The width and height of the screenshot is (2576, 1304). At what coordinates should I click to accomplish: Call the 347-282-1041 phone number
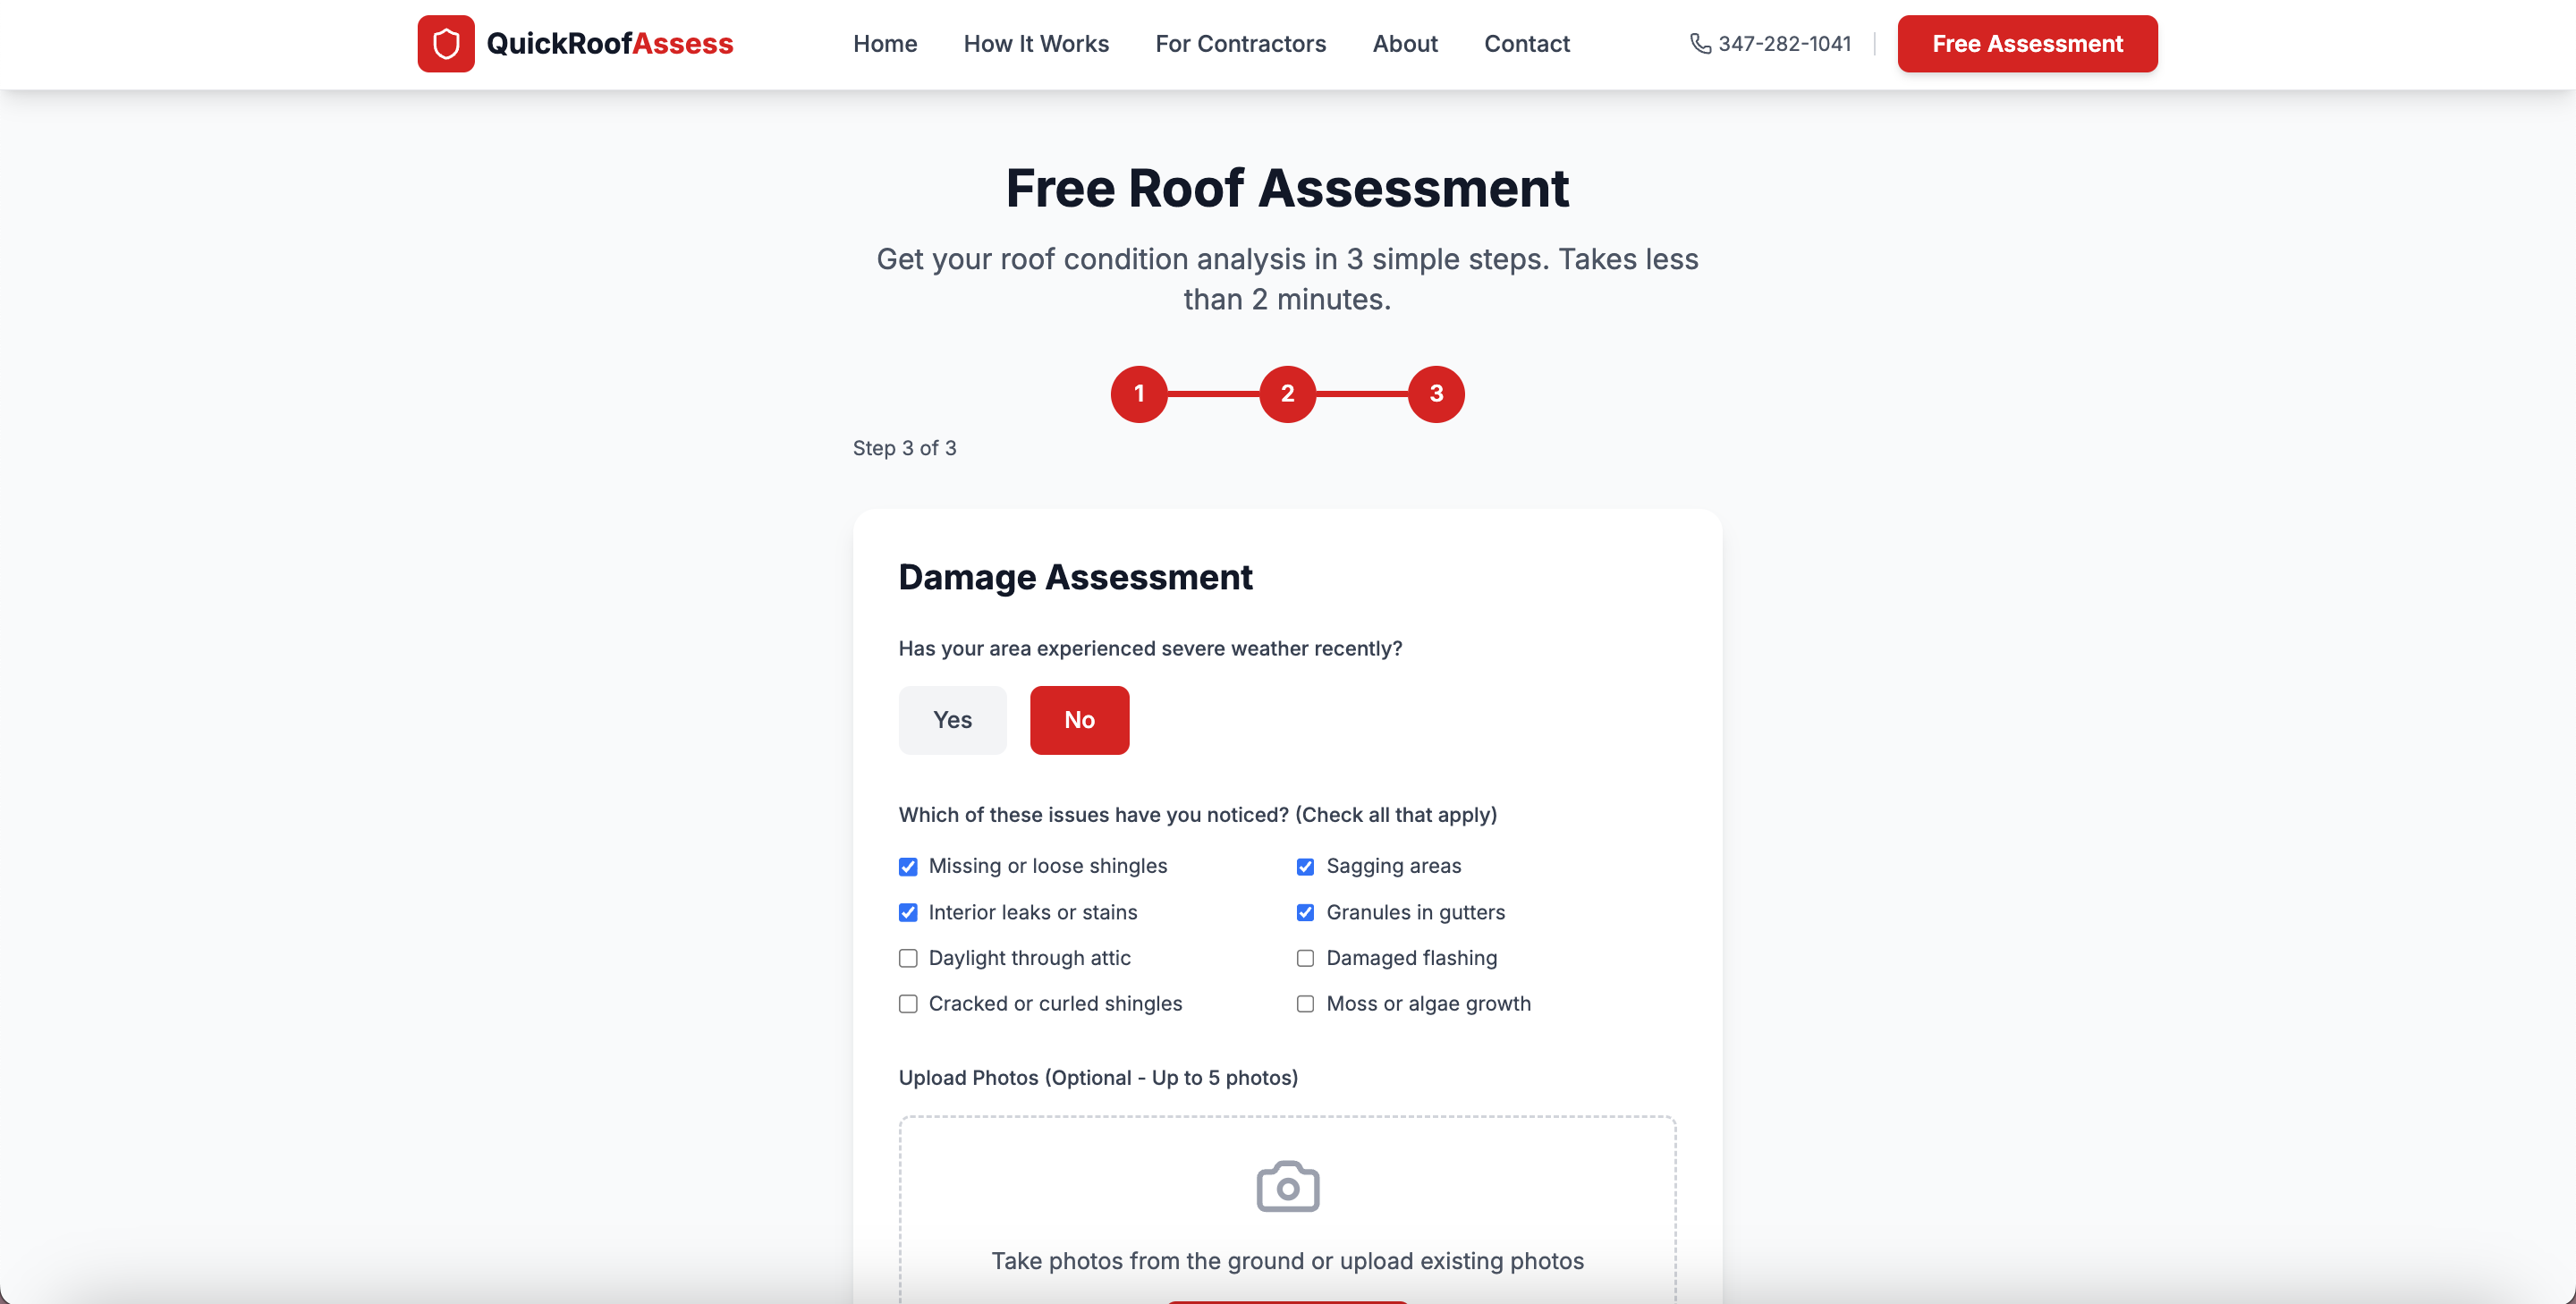coord(1784,44)
